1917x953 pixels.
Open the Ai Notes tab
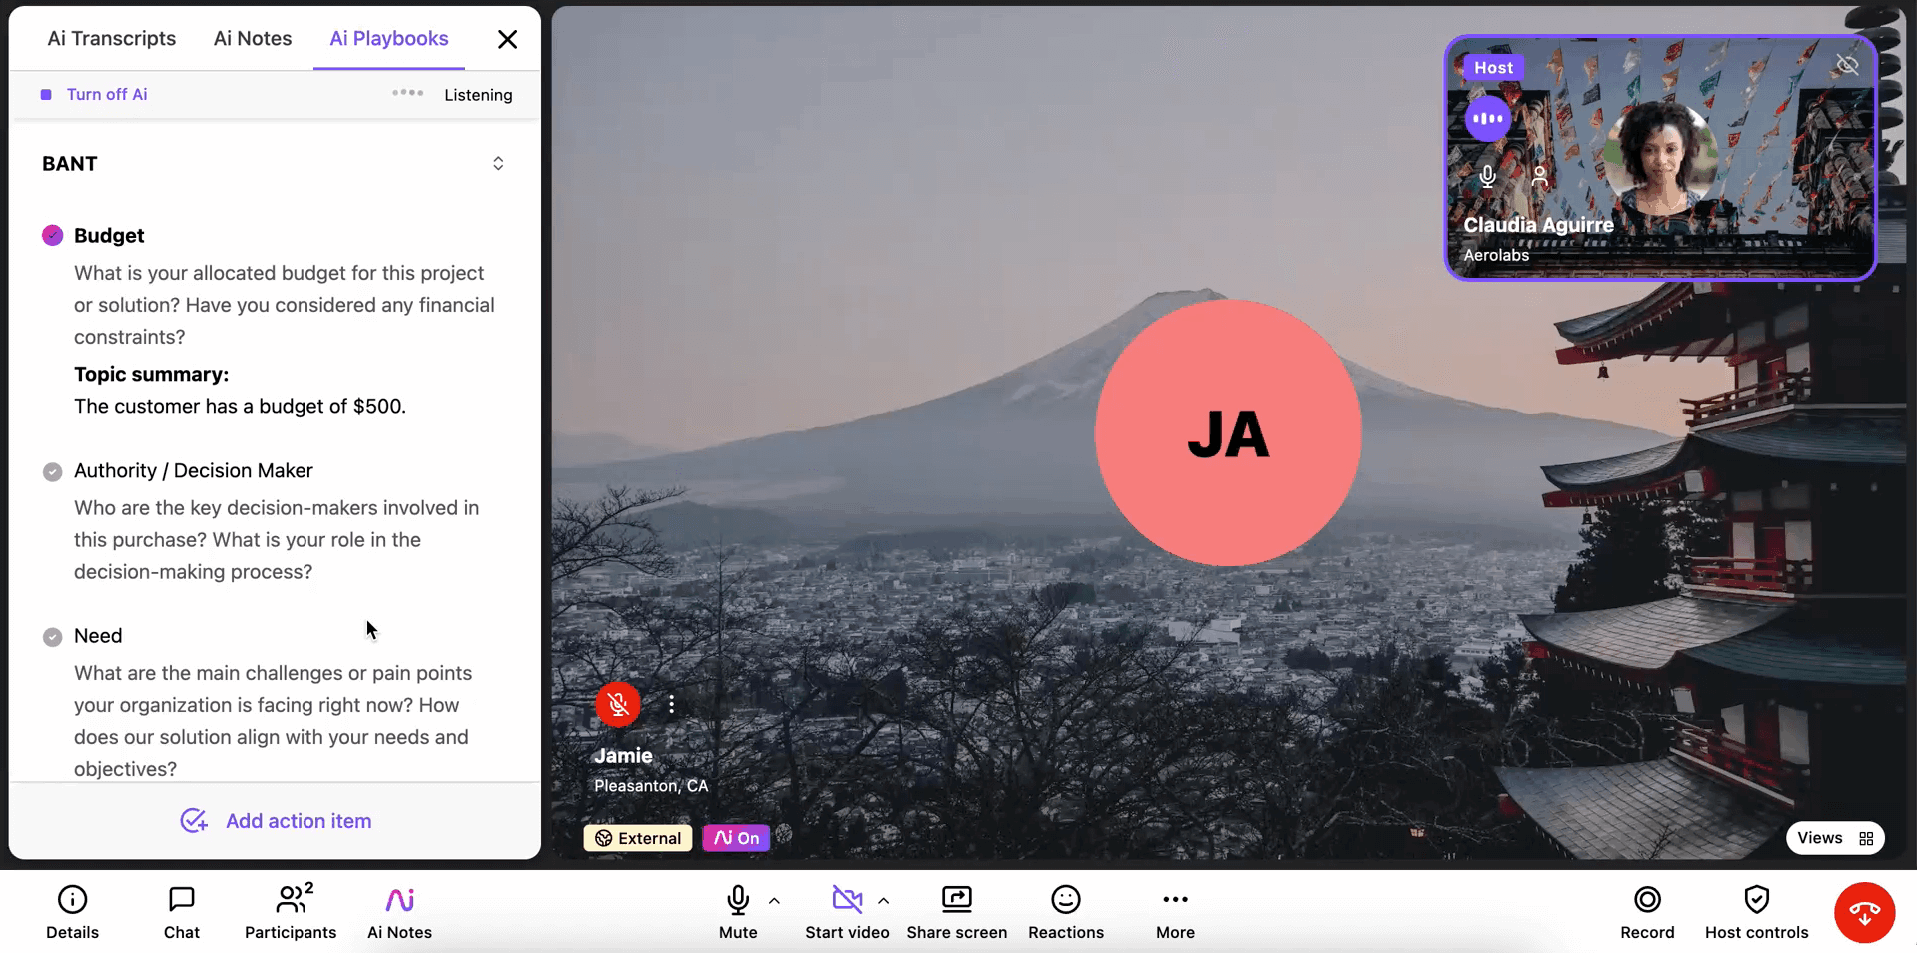252,38
